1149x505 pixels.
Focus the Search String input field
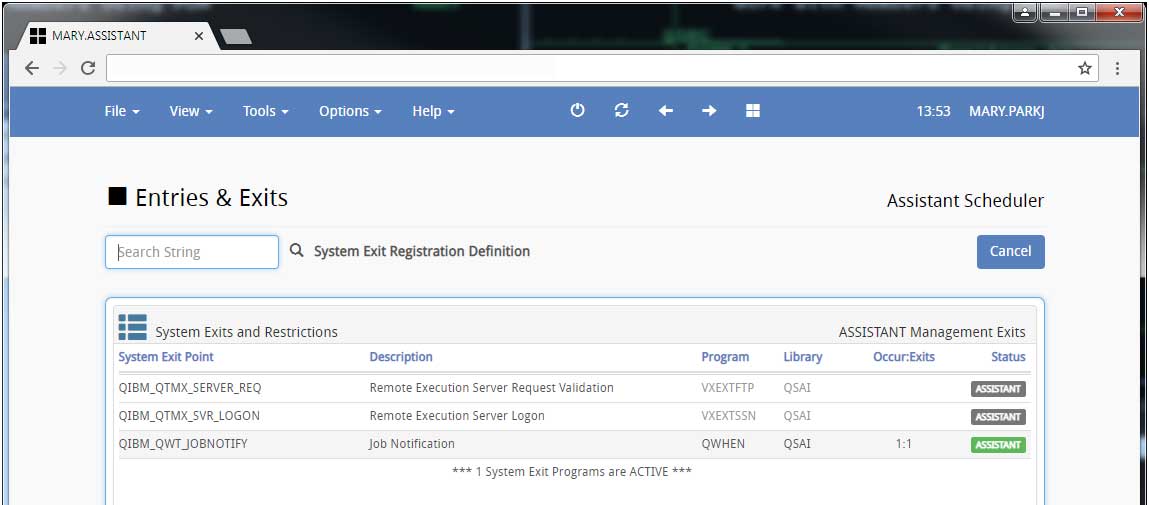tap(192, 252)
